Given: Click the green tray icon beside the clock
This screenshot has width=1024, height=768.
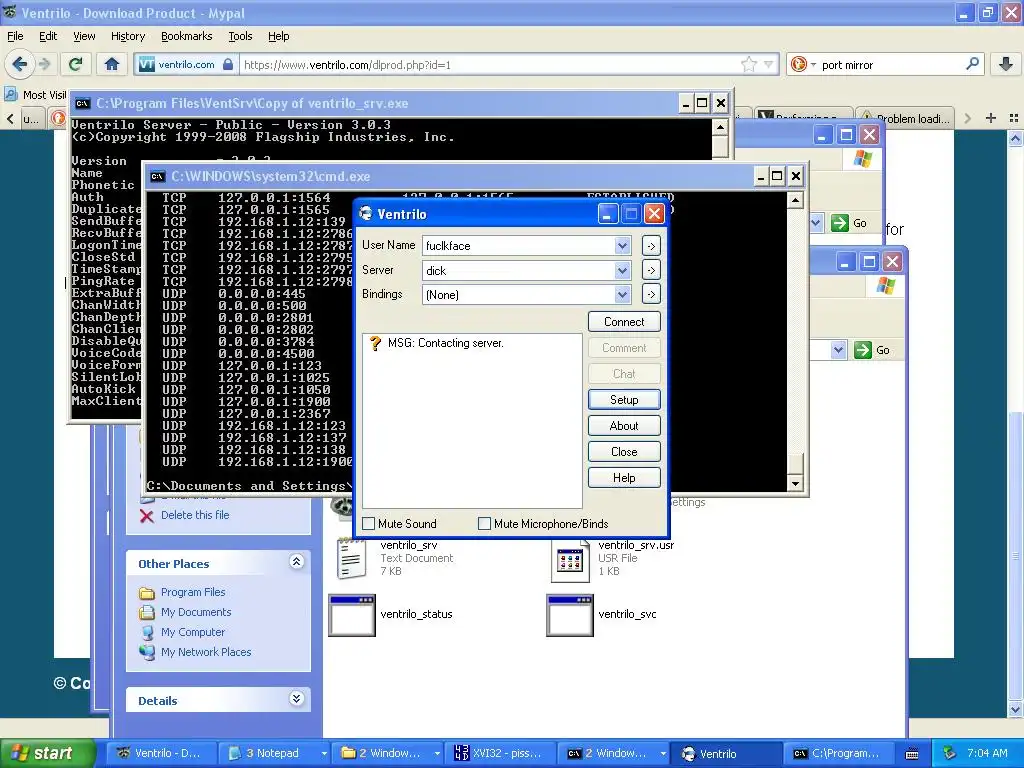Looking at the screenshot, I should tap(949, 753).
